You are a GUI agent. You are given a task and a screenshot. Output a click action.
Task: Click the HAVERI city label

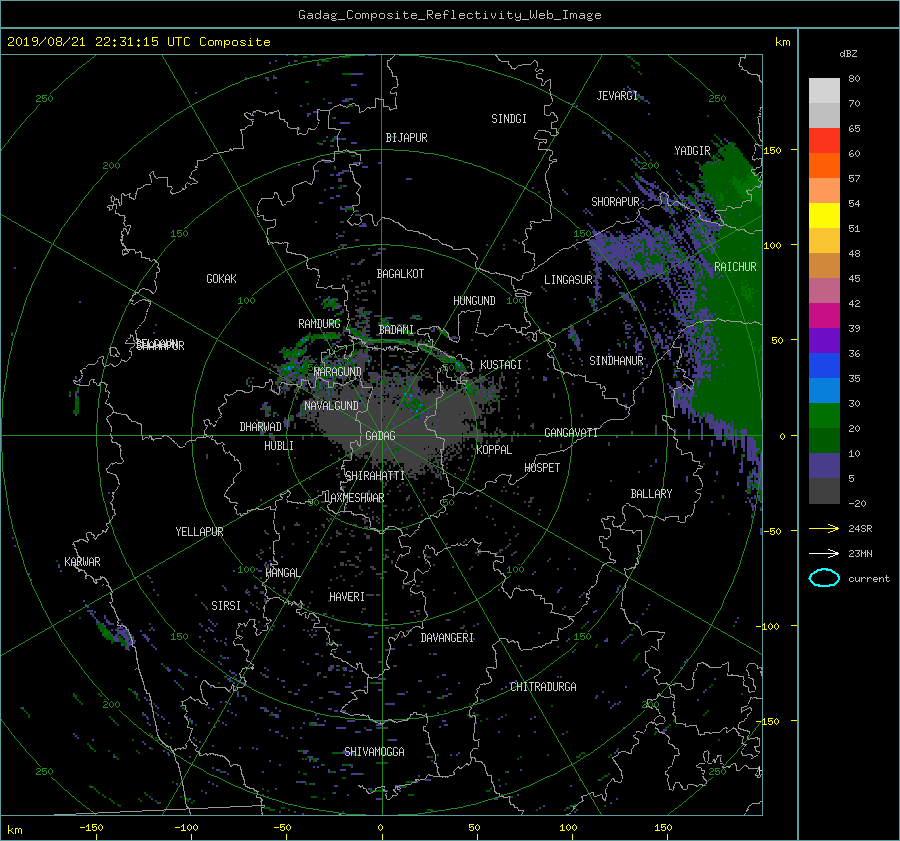tap(347, 597)
